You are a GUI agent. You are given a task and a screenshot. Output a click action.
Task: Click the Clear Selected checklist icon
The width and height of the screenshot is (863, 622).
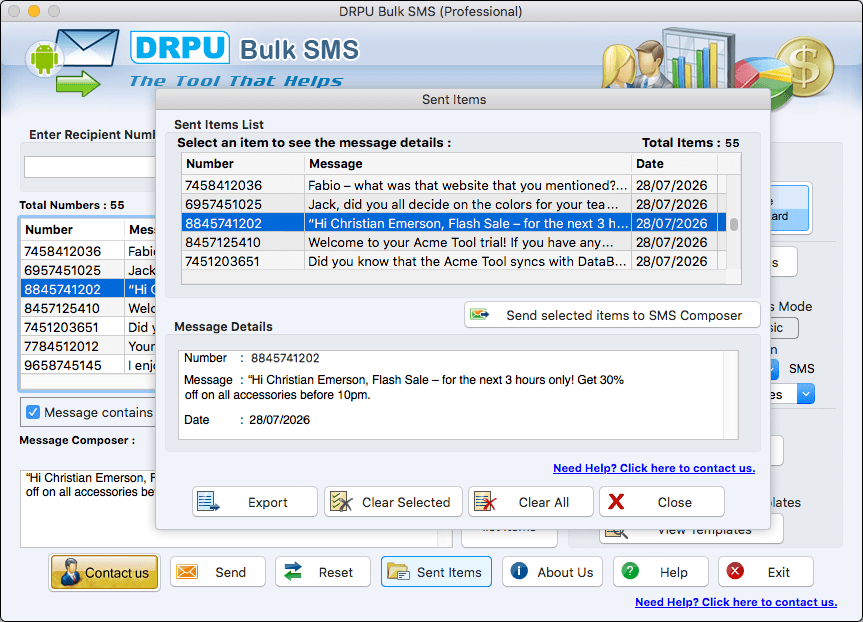pyautogui.click(x=341, y=501)
